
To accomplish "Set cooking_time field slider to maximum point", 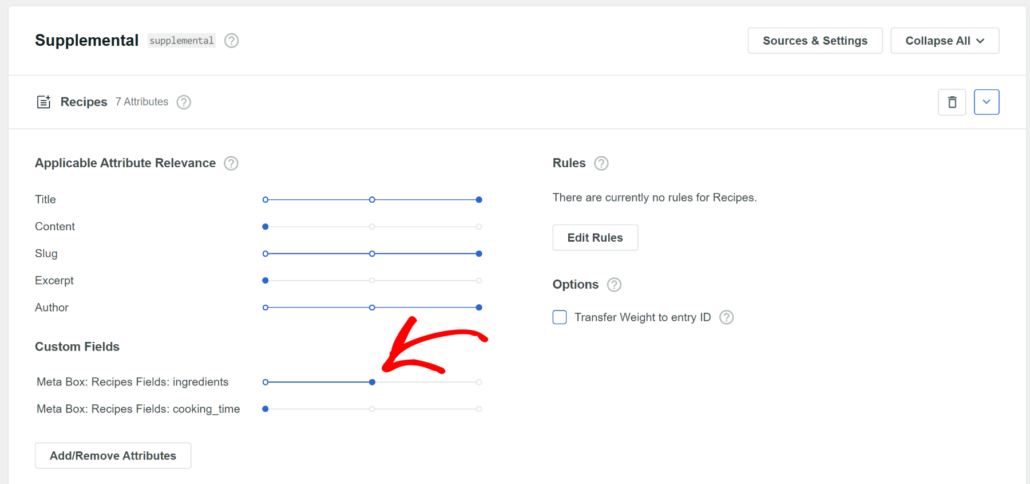I will (x=479, y=409).
